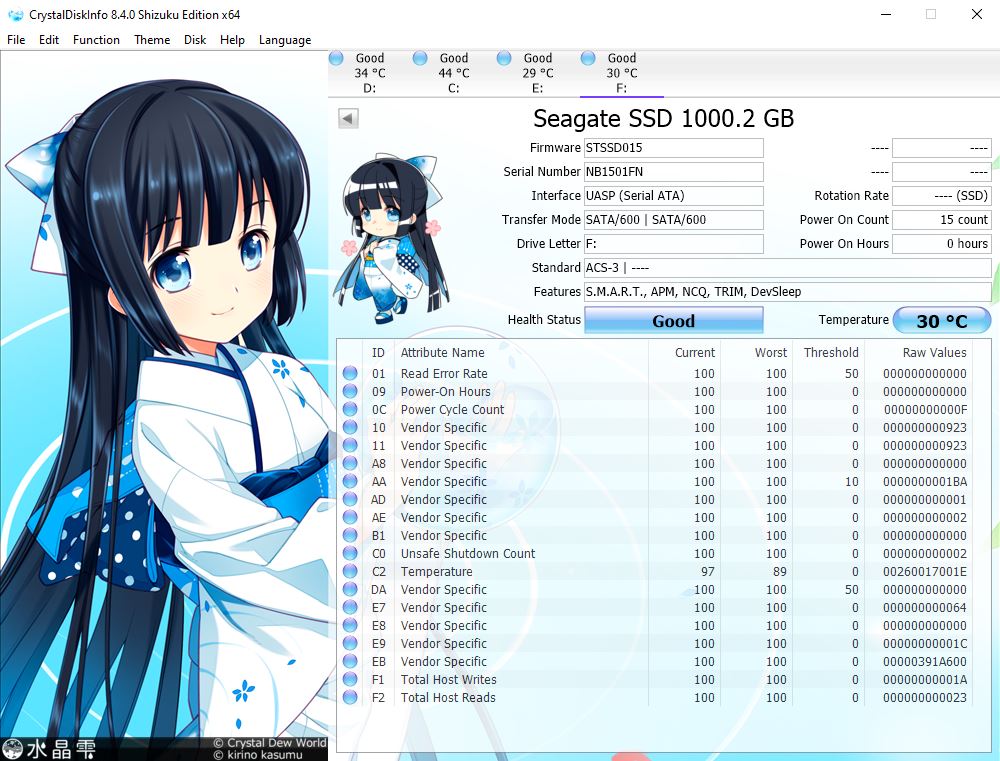Click raw value 00000391A600 in EB row
Screen dimensions: 1000x761
pyautogui.click(x=925, y=661)
